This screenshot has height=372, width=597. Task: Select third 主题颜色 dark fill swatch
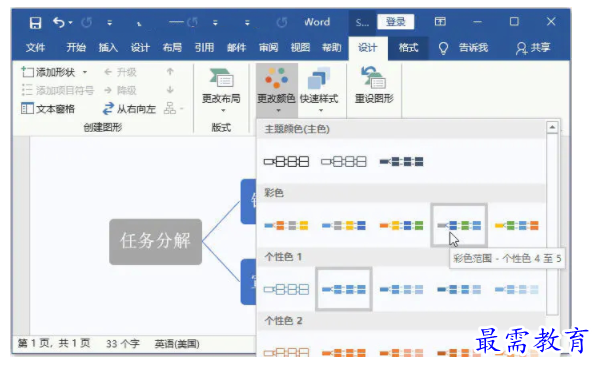(401, 162)
